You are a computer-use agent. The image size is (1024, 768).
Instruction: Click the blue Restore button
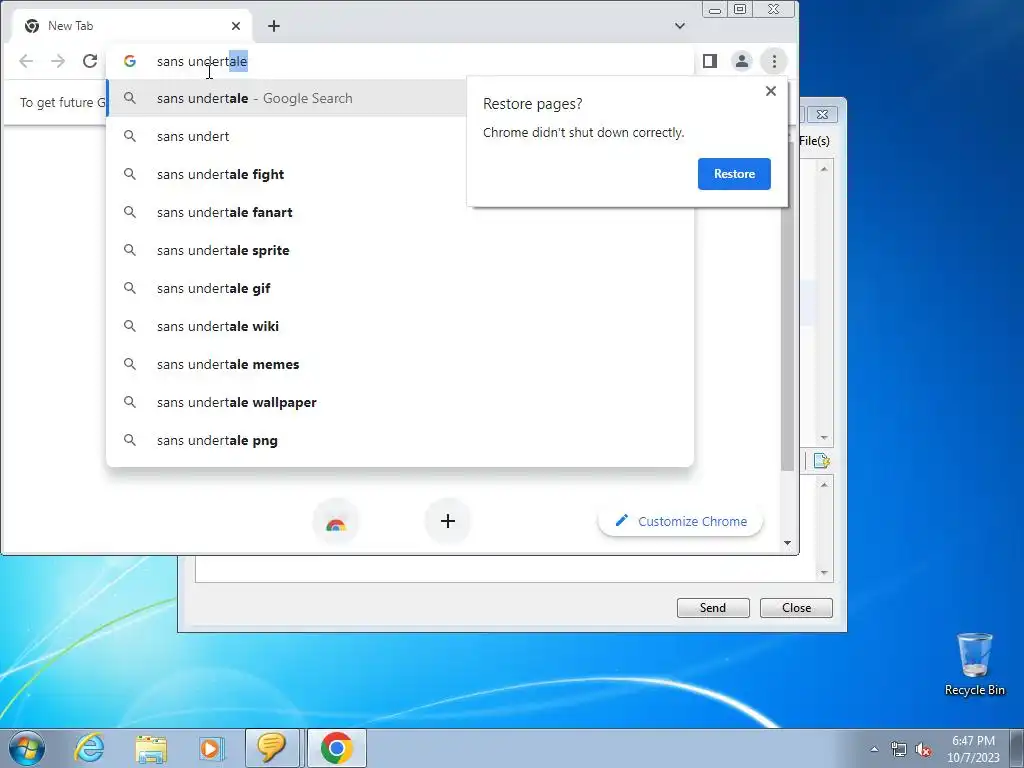pos(734,174)
